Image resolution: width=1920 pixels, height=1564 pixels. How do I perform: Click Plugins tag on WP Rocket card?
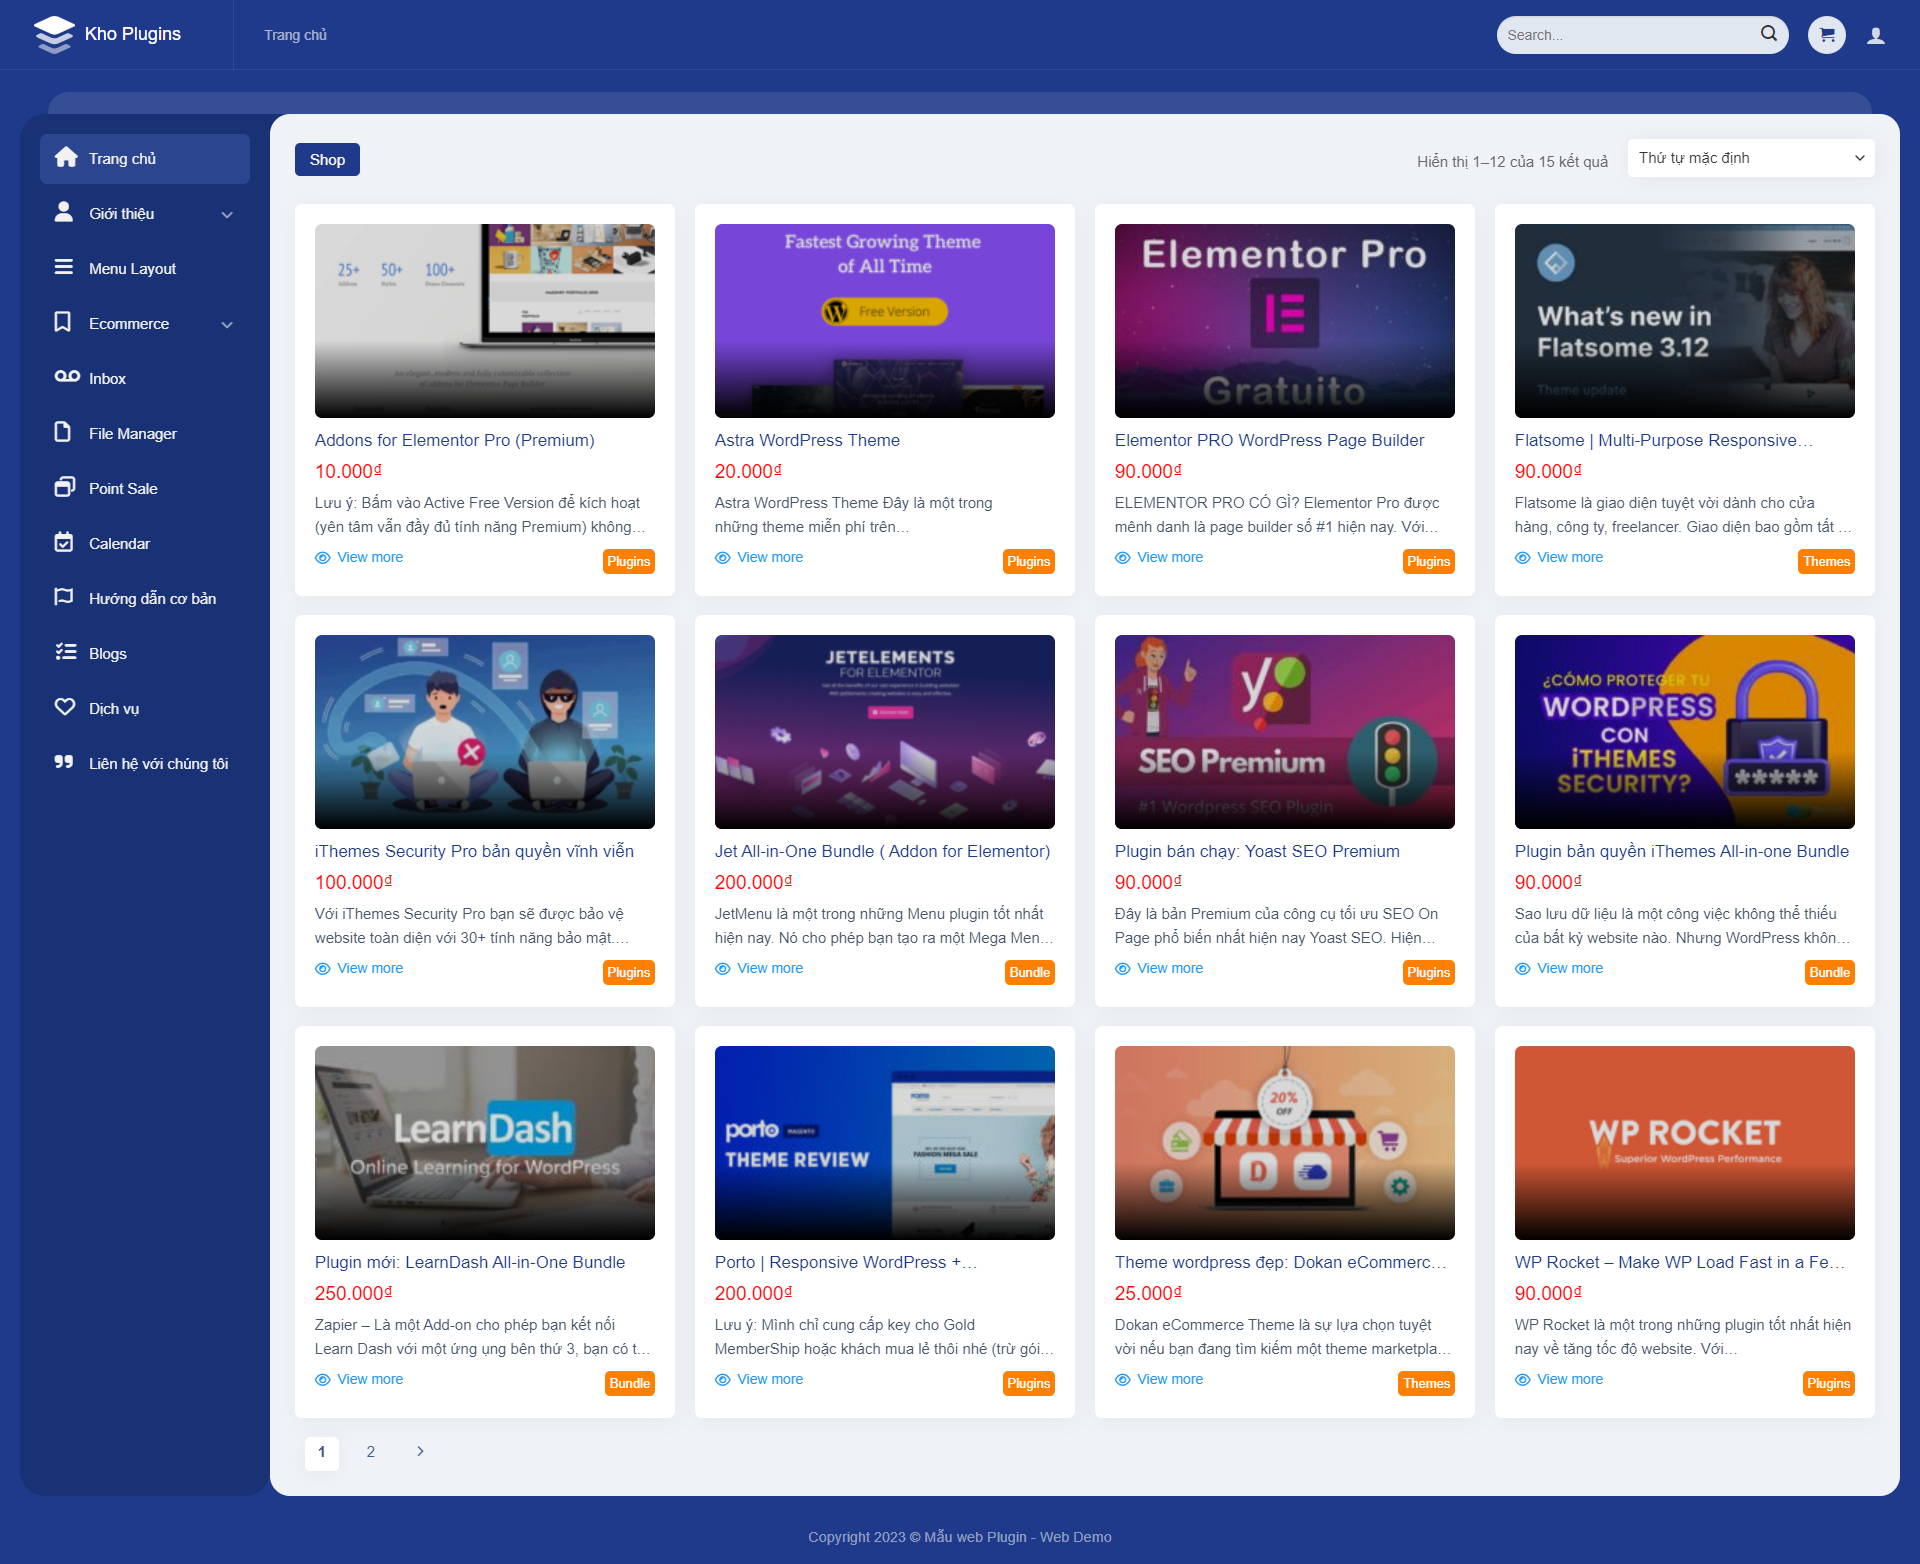[1828, 1383]
